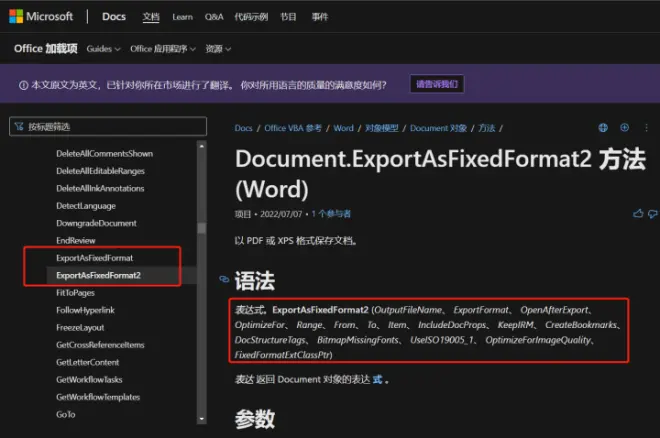The width and height of the screenshot is (660, 438).
Task: Open 对象模型 breadcrumb link
Action: click(381, 128)
